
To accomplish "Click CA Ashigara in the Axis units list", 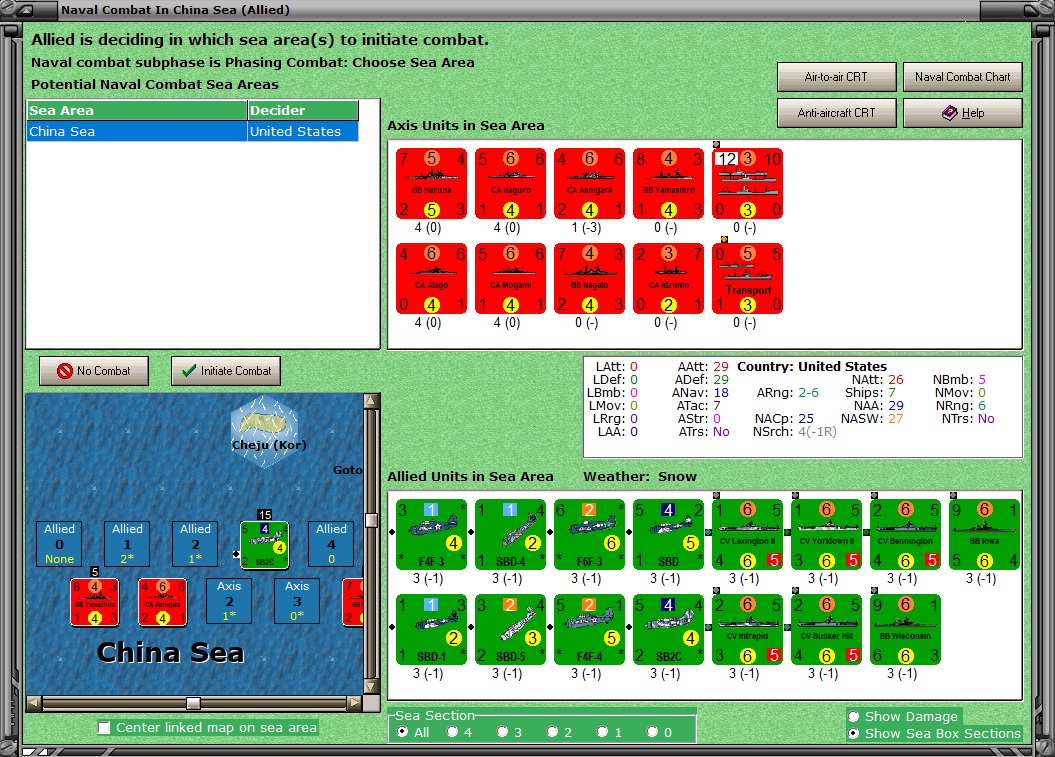I will (589, 184).
